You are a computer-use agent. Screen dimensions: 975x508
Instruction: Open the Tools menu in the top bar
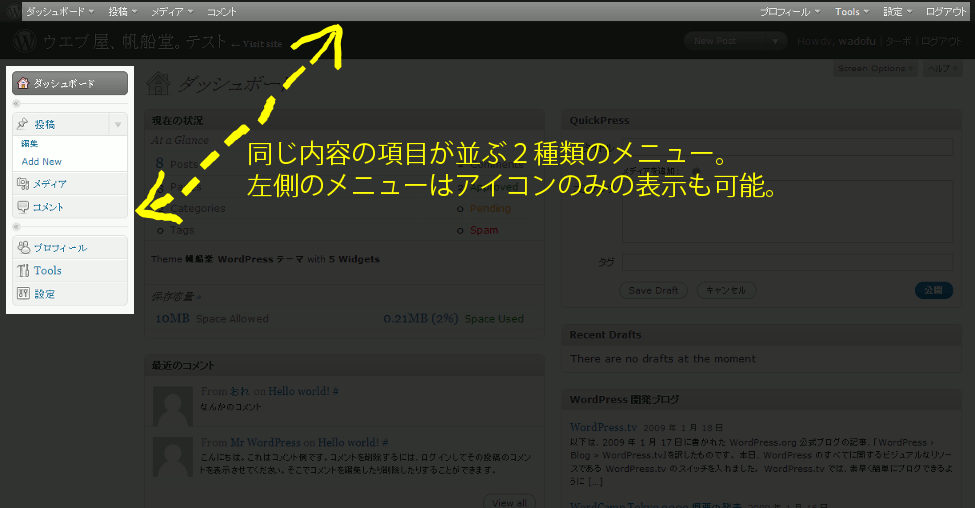coord(852,12)
